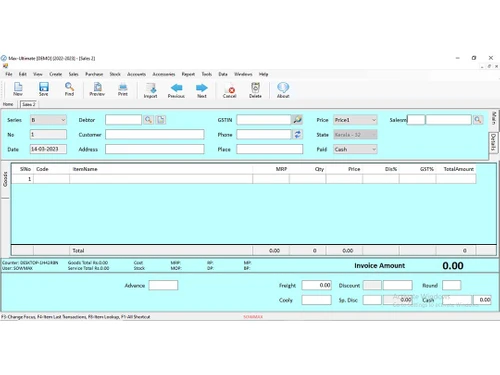This screenshot has width=500, height=375.
Task: Switch to the Home tab
Action: click(x=8, y=104)
